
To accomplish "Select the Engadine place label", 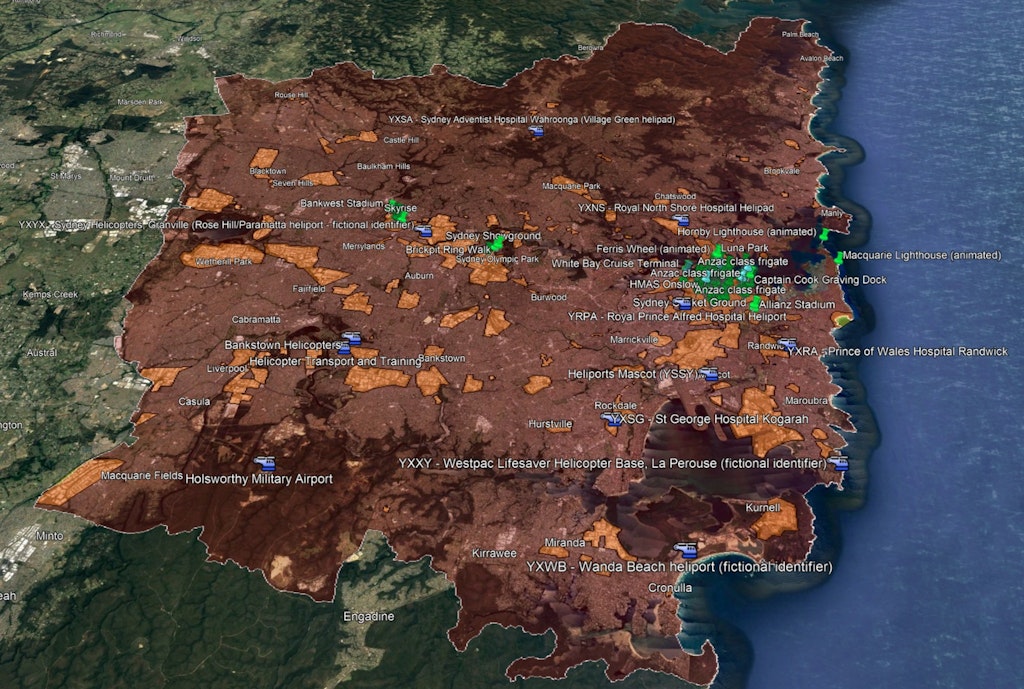I will pyautogui.click(x=368, y=616).
